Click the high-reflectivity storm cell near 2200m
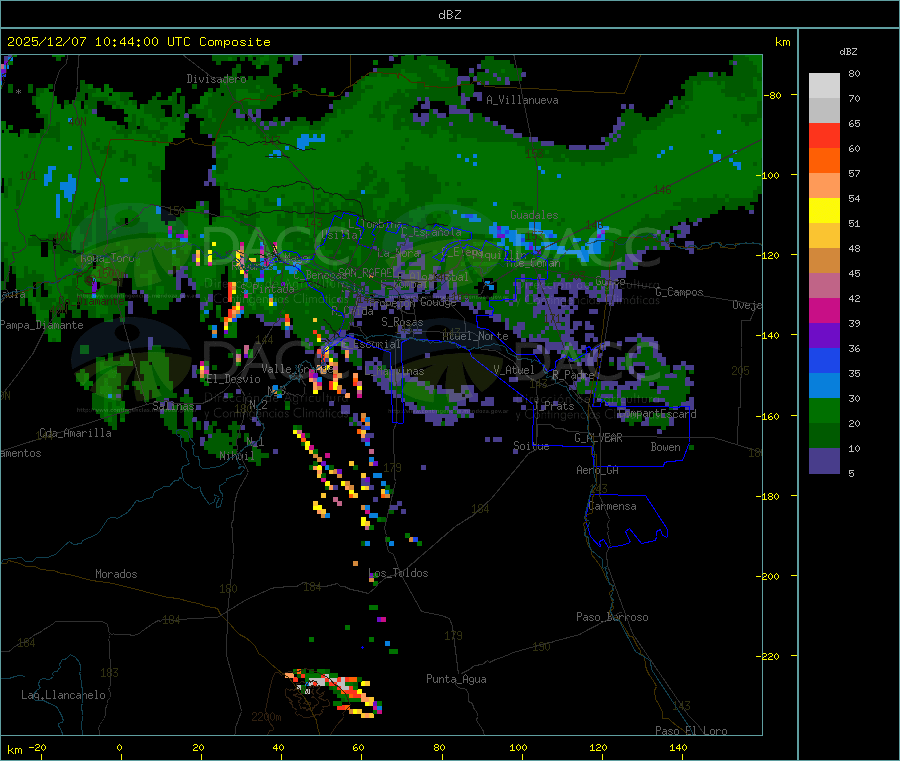This screenshot has height=761, width=900. pyautogui.click(x=334, y=692)
